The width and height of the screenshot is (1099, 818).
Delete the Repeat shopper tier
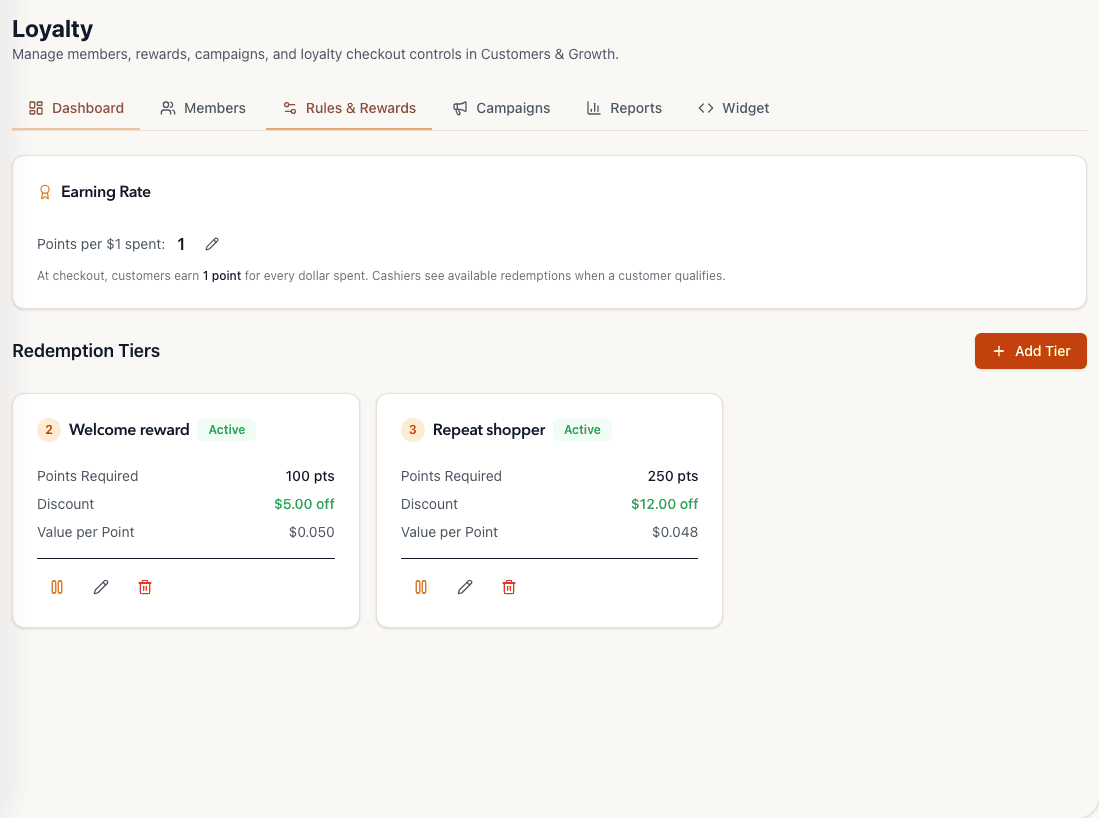[x=509, y=587]
